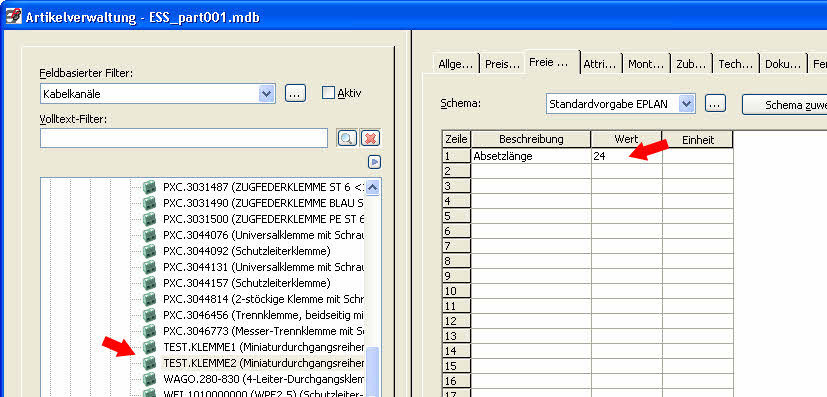
Task: Select TEST.KLEMME1 in the article tree
Action: click(x=263, y=347)
